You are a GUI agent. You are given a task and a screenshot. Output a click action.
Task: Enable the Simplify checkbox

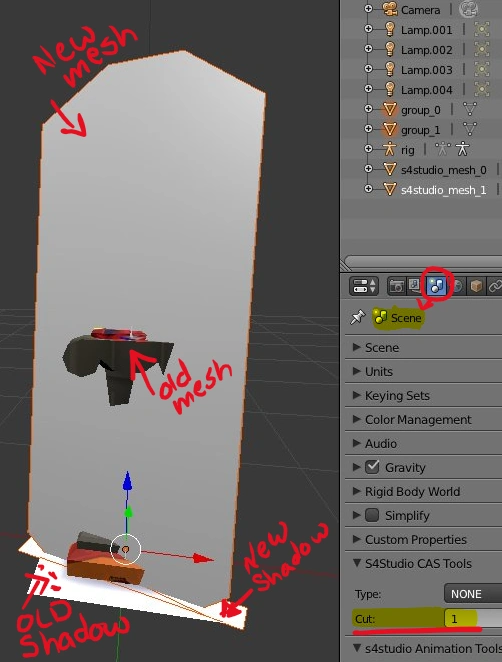(372, 515)
